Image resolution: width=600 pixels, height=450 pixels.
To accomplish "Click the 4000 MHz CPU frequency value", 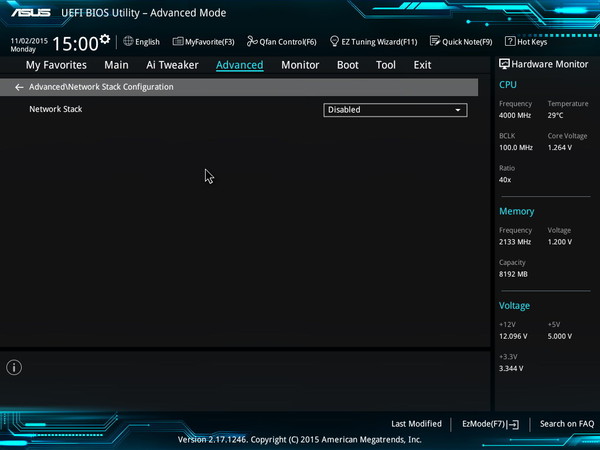I will (515, 115).
